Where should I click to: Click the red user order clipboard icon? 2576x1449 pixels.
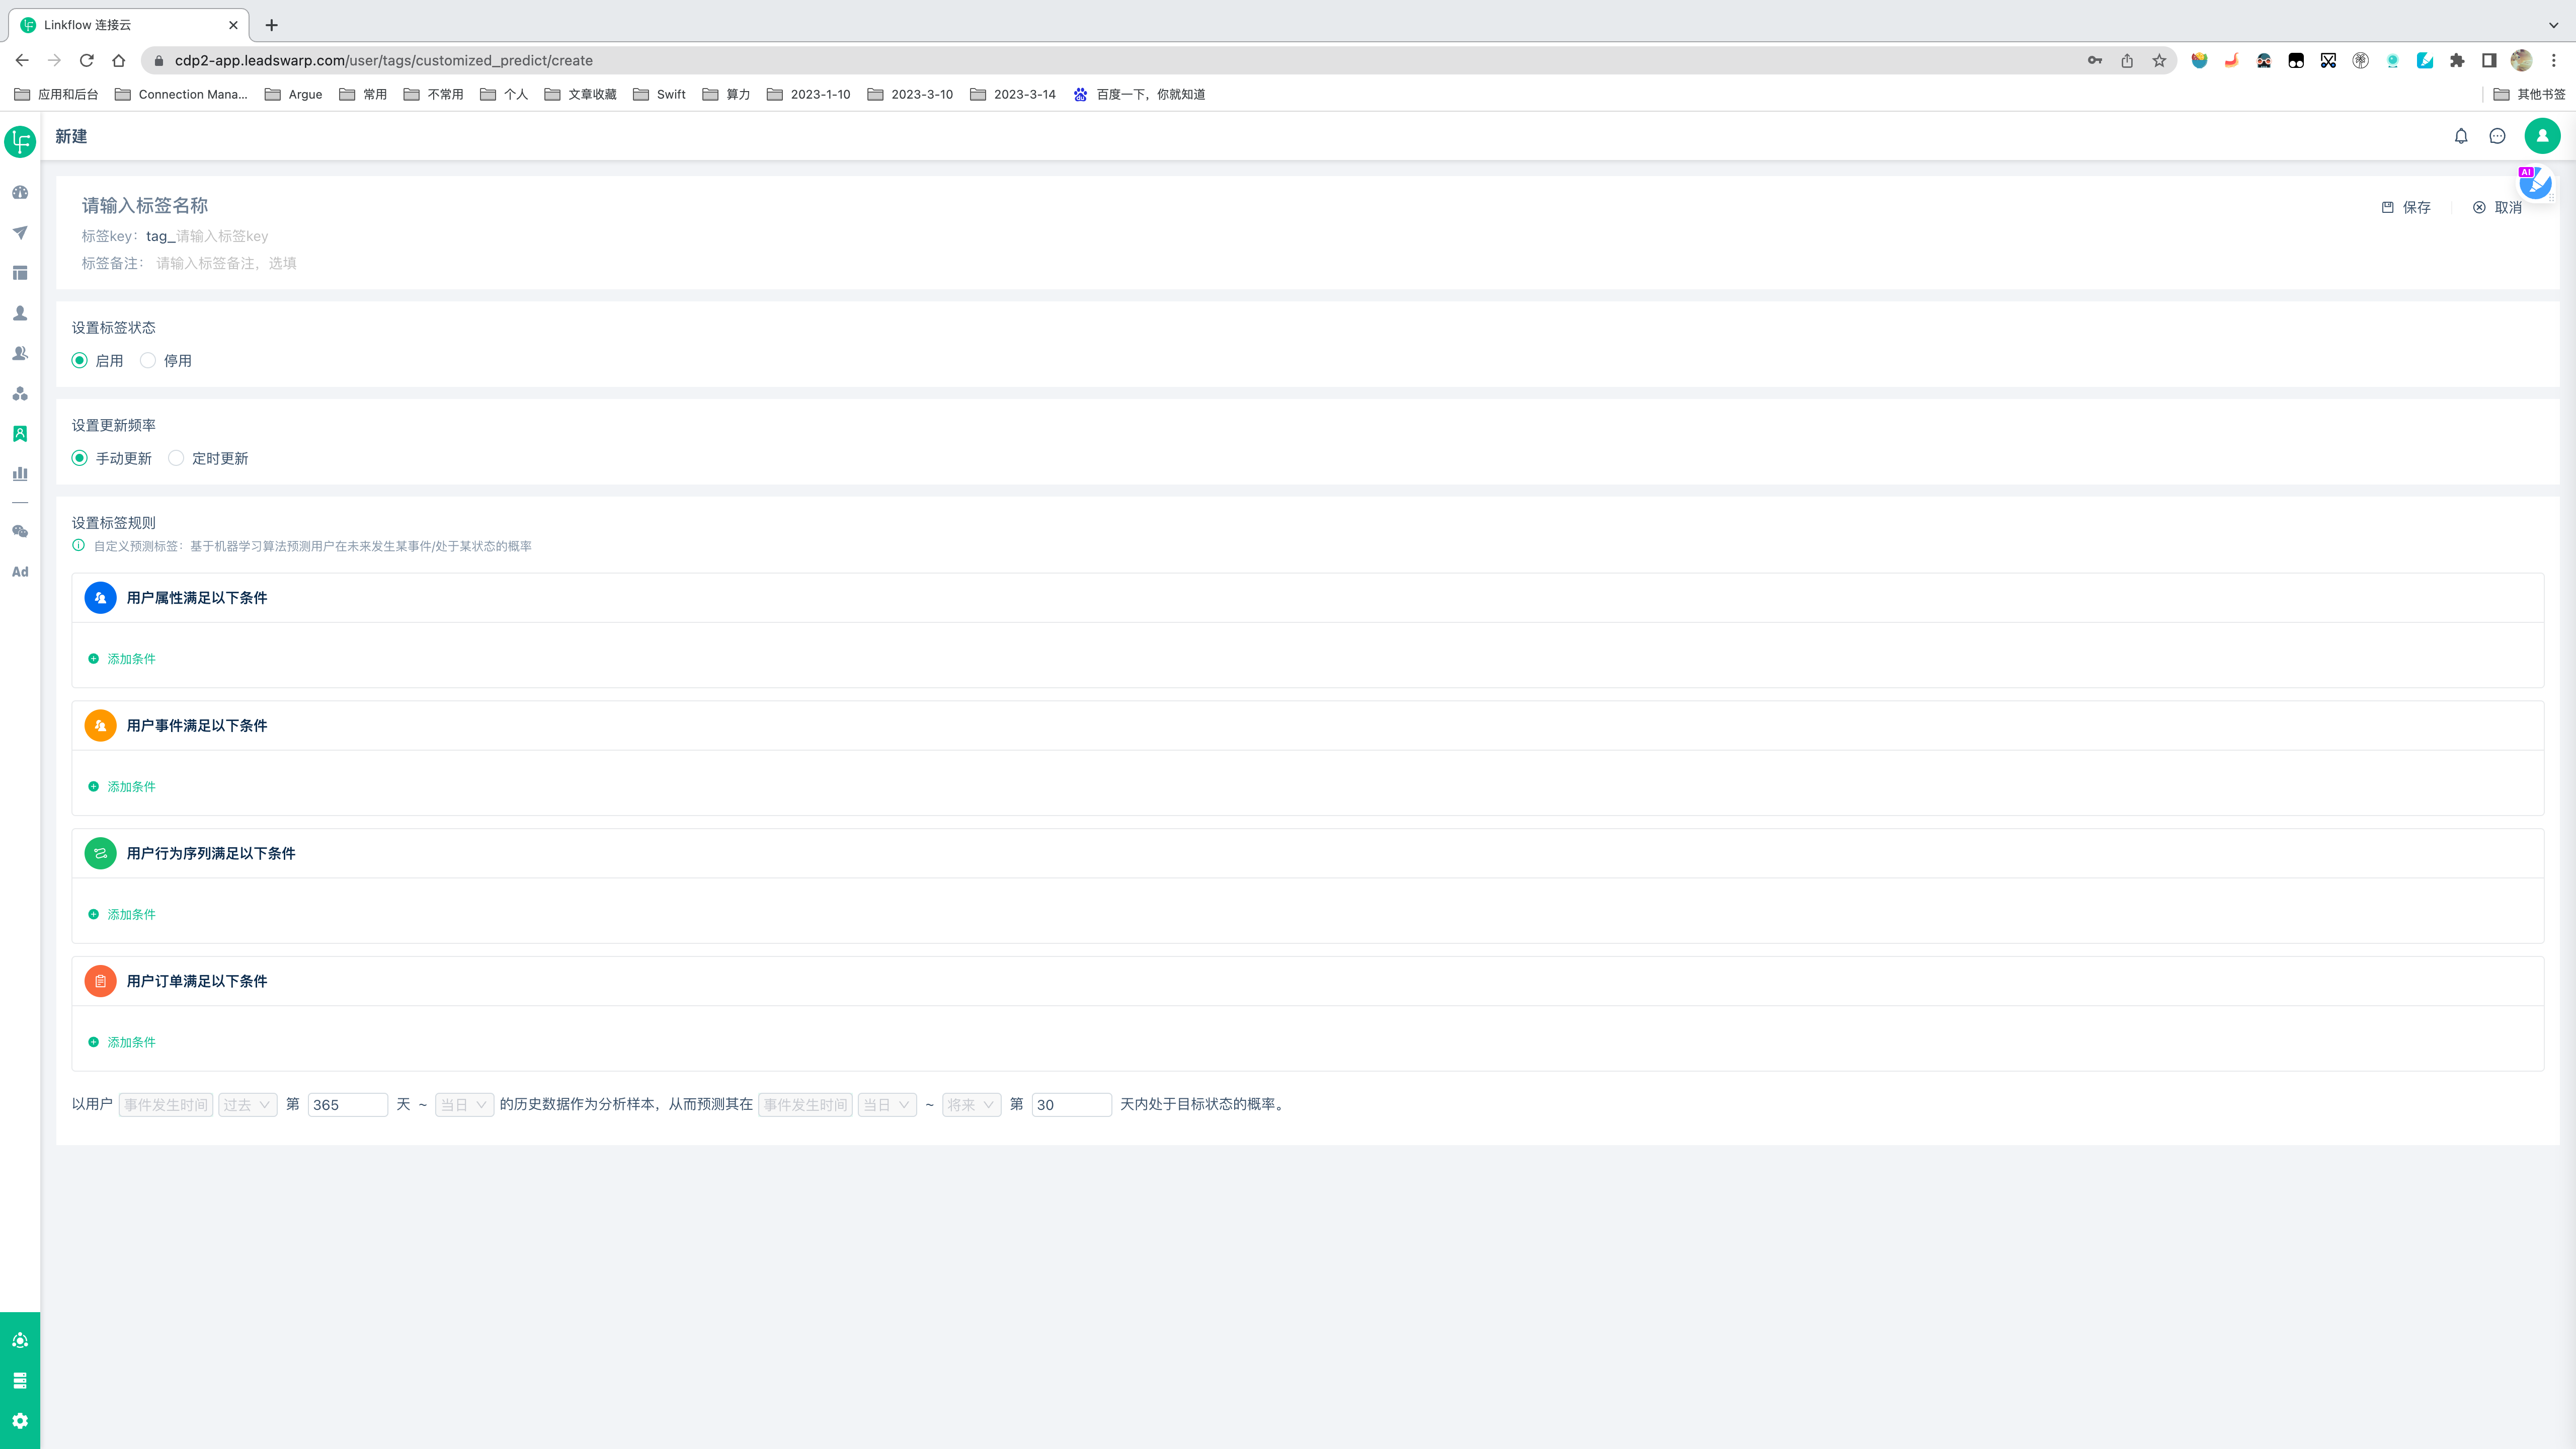click(x=100, y=982)
